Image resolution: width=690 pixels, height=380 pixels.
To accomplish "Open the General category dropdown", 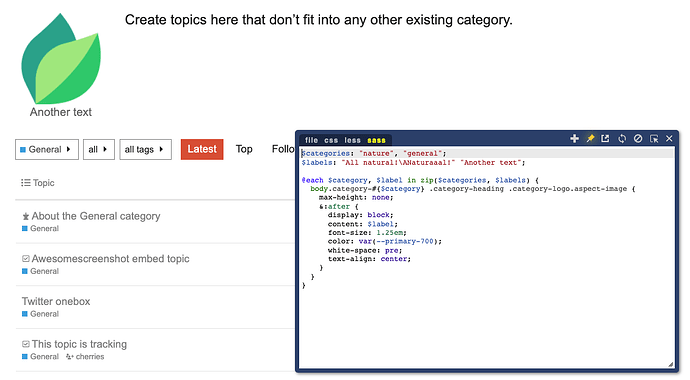I will coord(47,150).
